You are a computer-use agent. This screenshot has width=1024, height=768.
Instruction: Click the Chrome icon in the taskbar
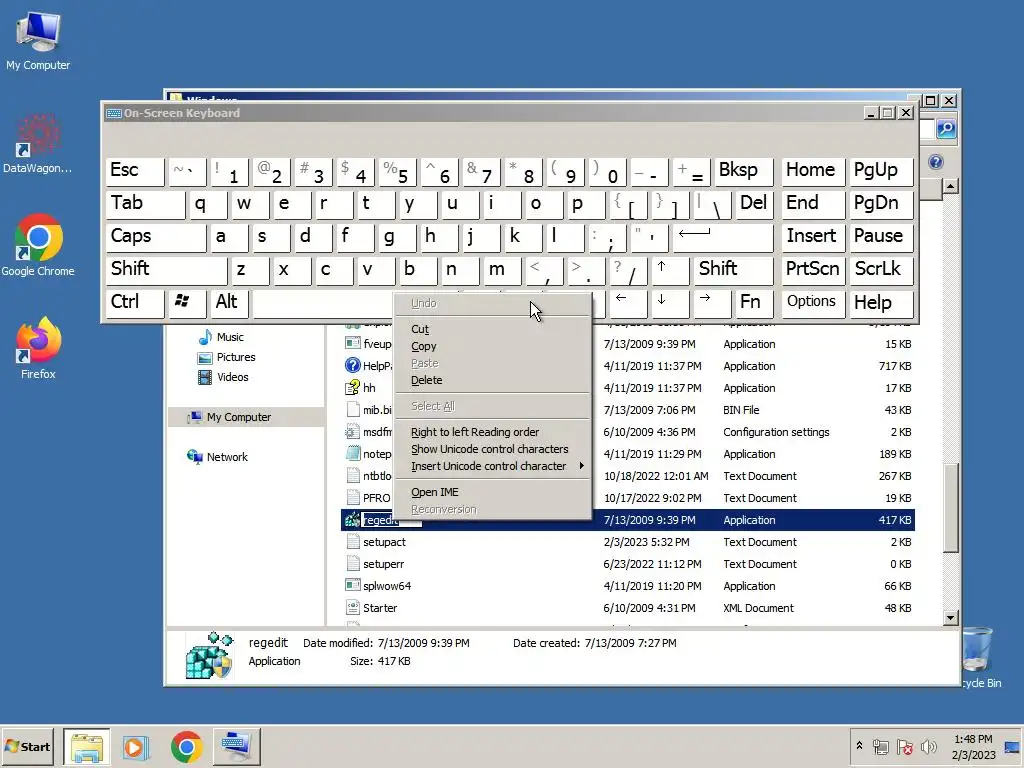tap(186, 746)
